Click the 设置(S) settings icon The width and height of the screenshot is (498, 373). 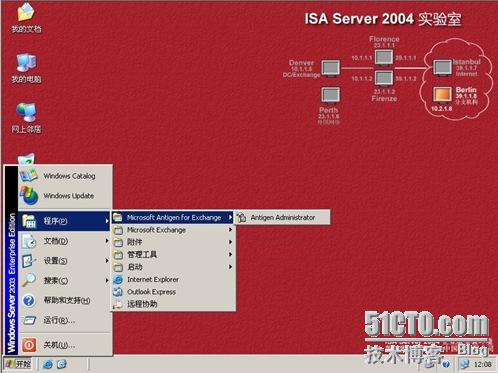tap(29, 261)
